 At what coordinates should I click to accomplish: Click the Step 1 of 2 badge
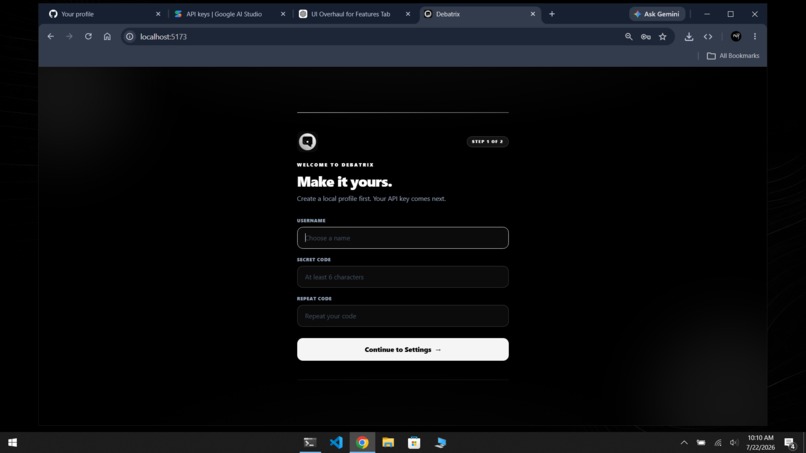pyautogui.click(x=487, y=141)
